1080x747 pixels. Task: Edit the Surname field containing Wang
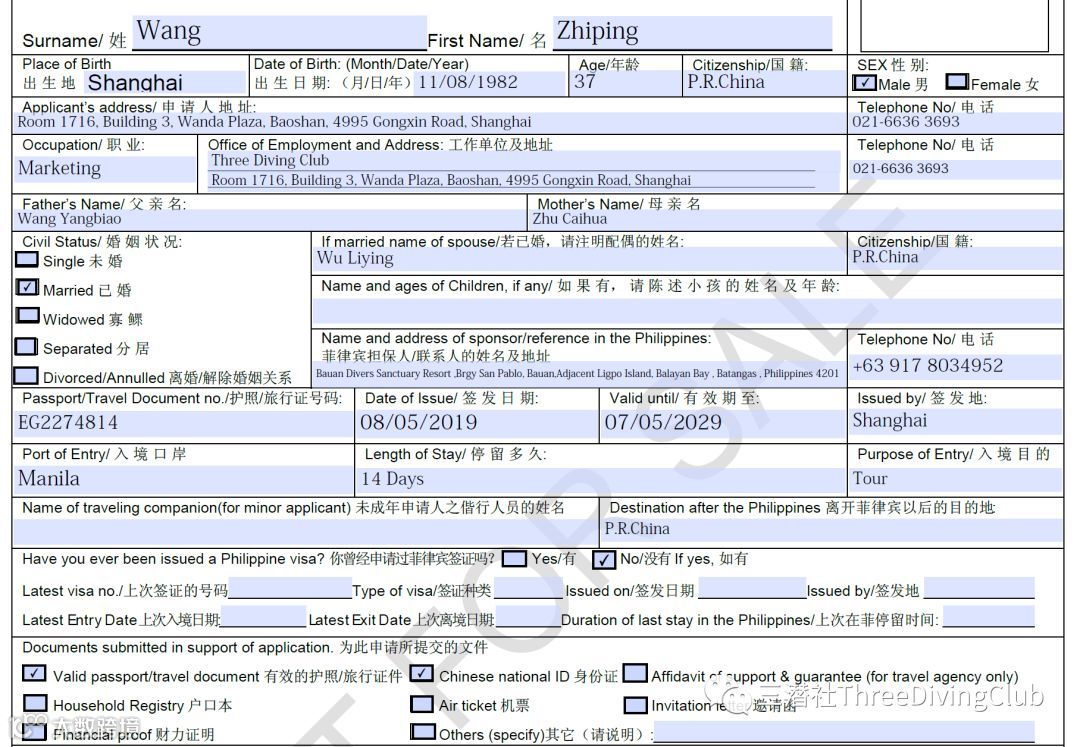(x=279, y=32)
